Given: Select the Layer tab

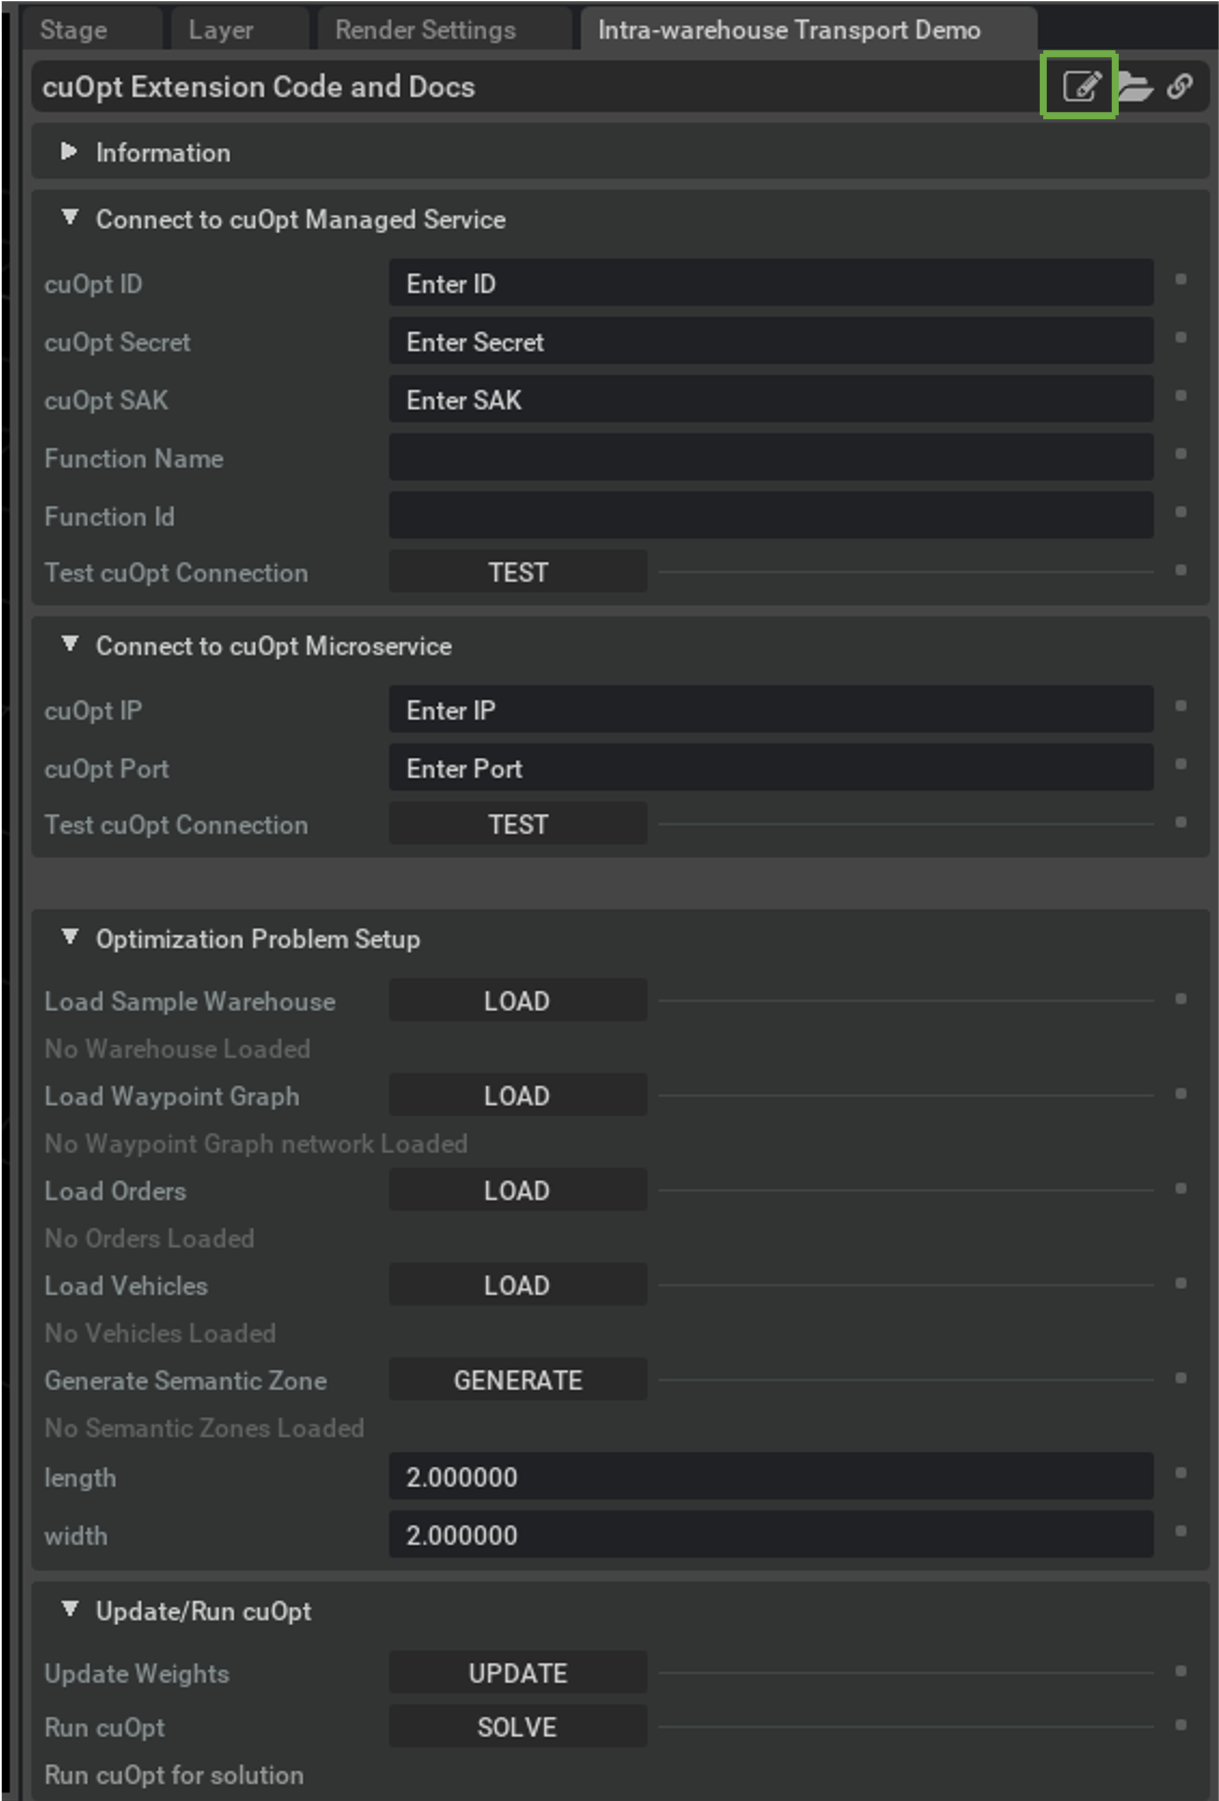Looking at the screenshot, I should 220,30.
